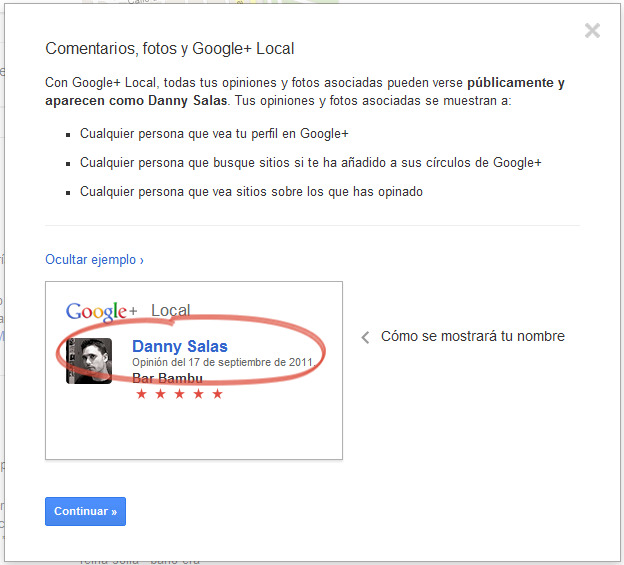Screen dimensions: 624x565
Task: Close the Google+ Local dialog
Action: tap(592, 31)
